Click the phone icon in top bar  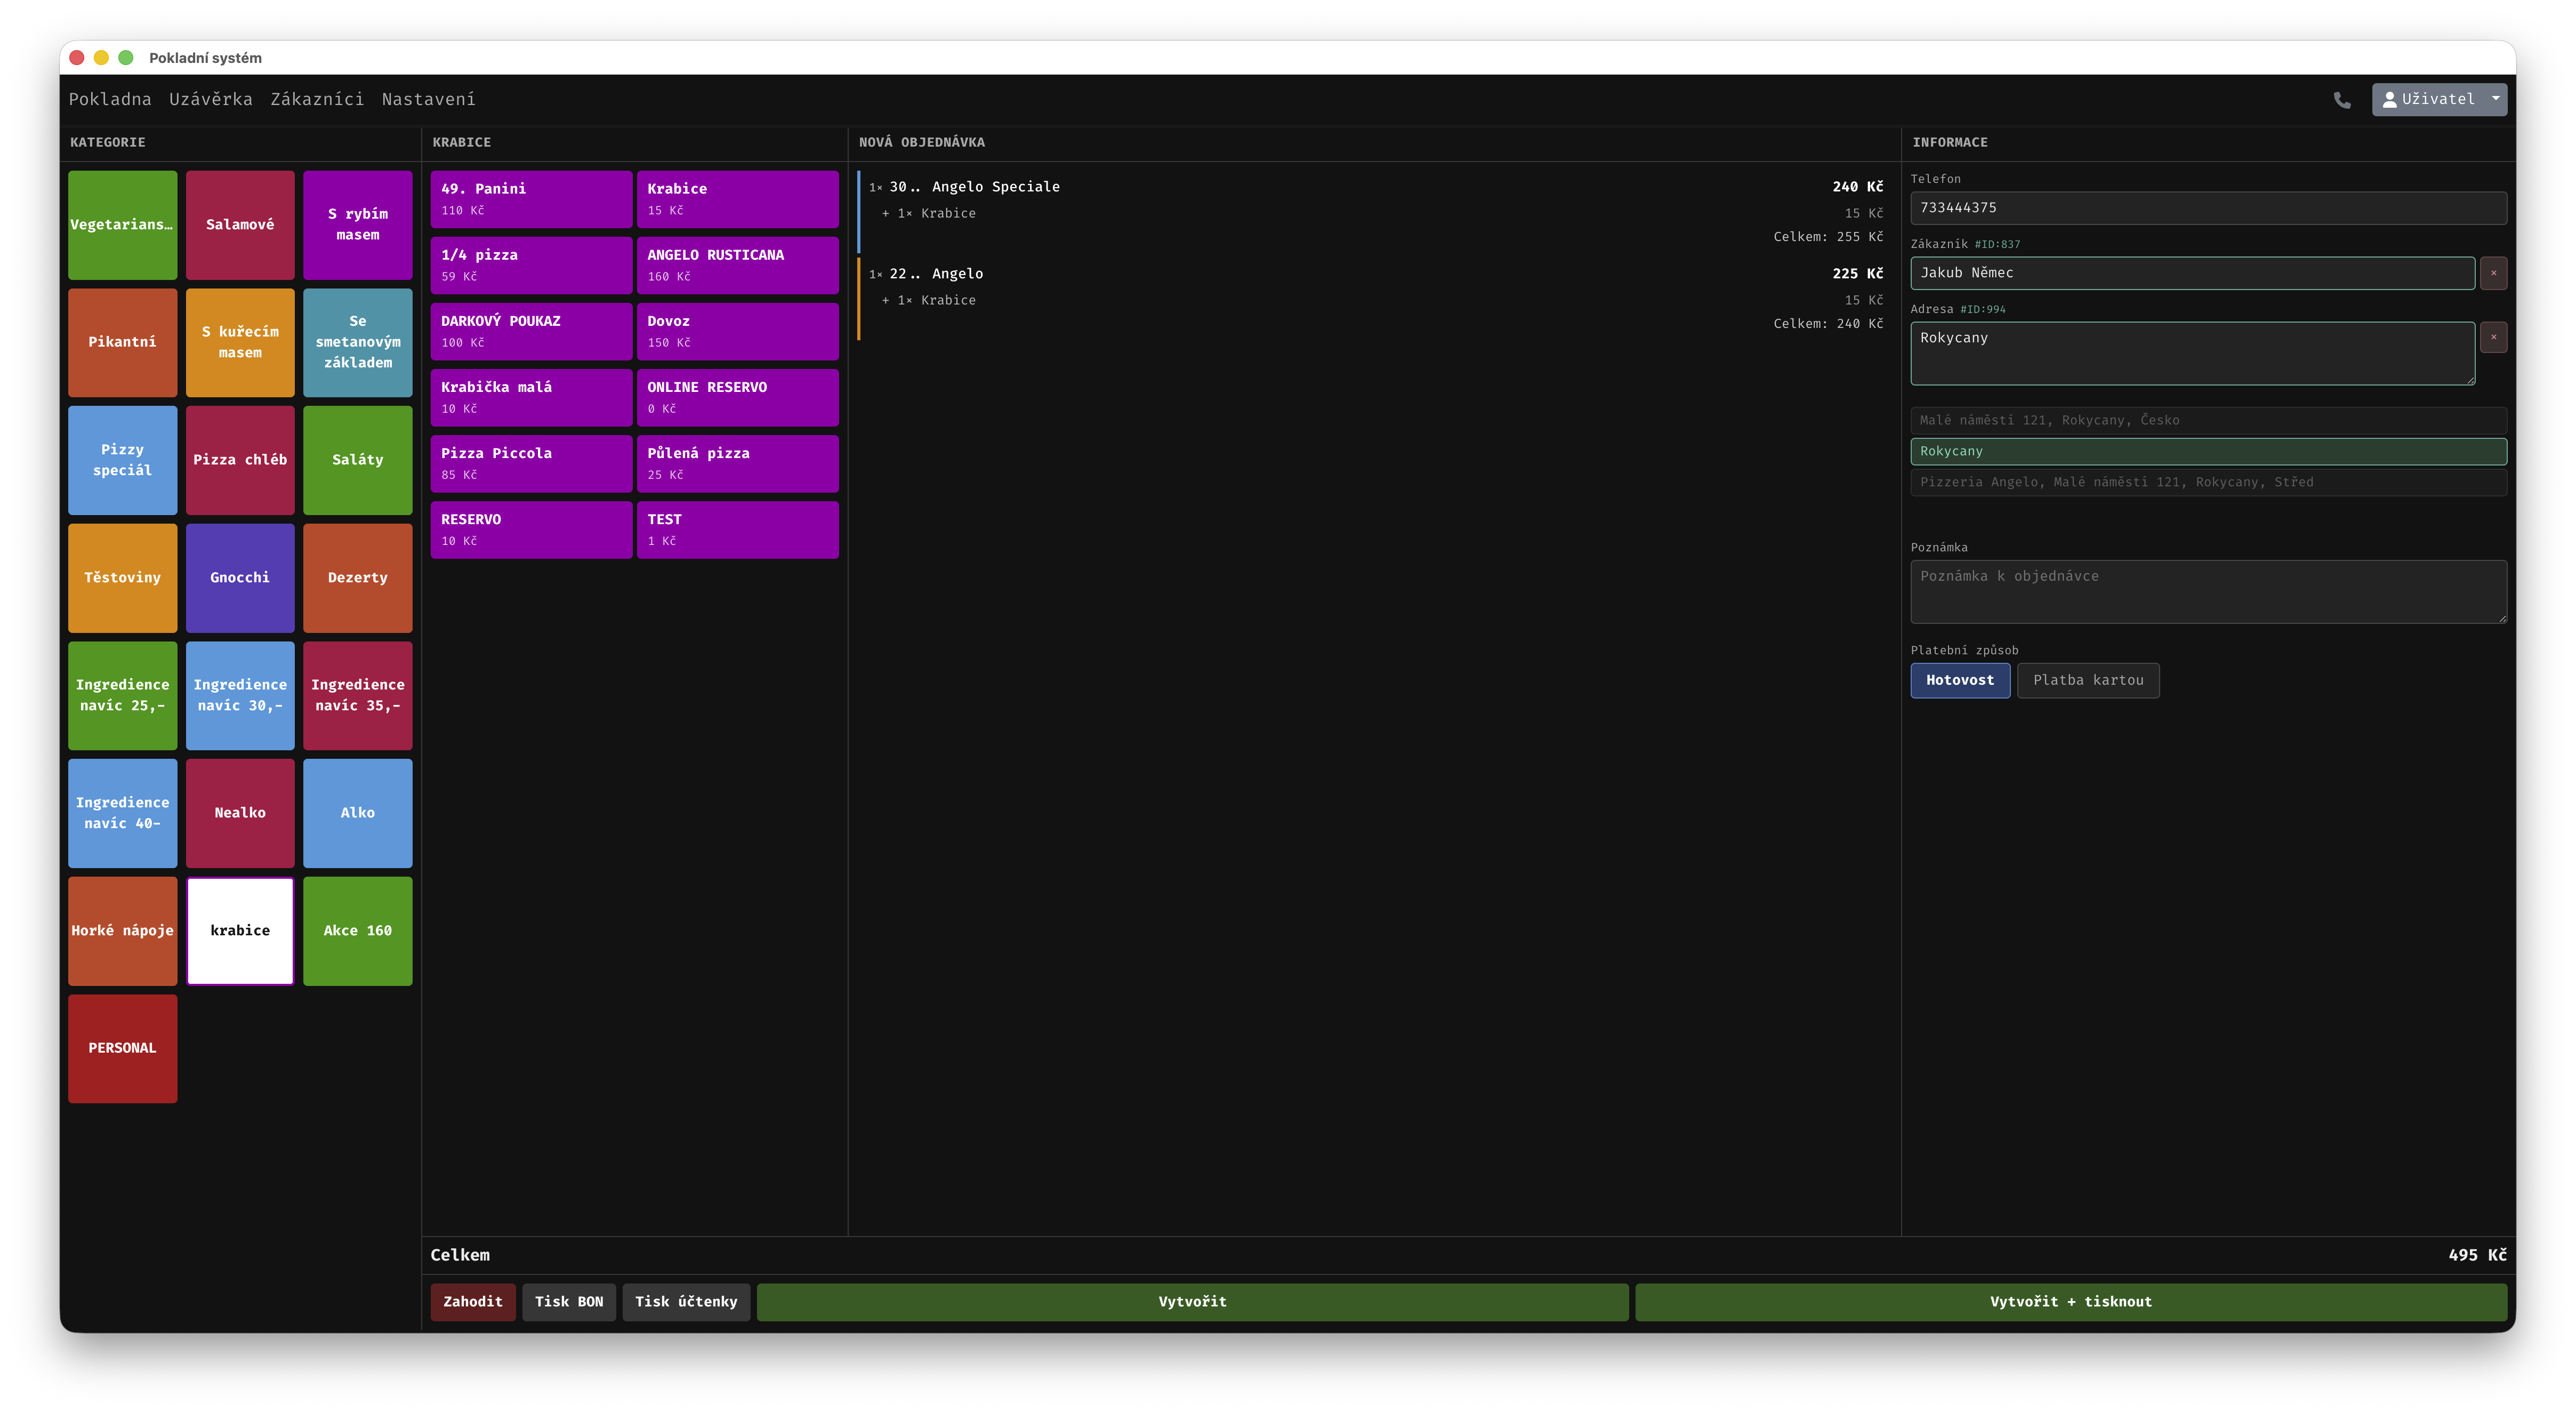[x=2341, y=100]
